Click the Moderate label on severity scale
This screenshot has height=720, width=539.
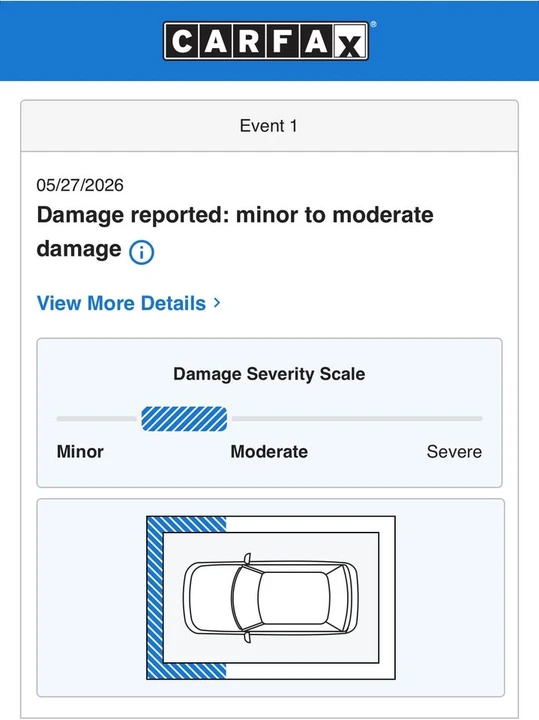point(269,451)
